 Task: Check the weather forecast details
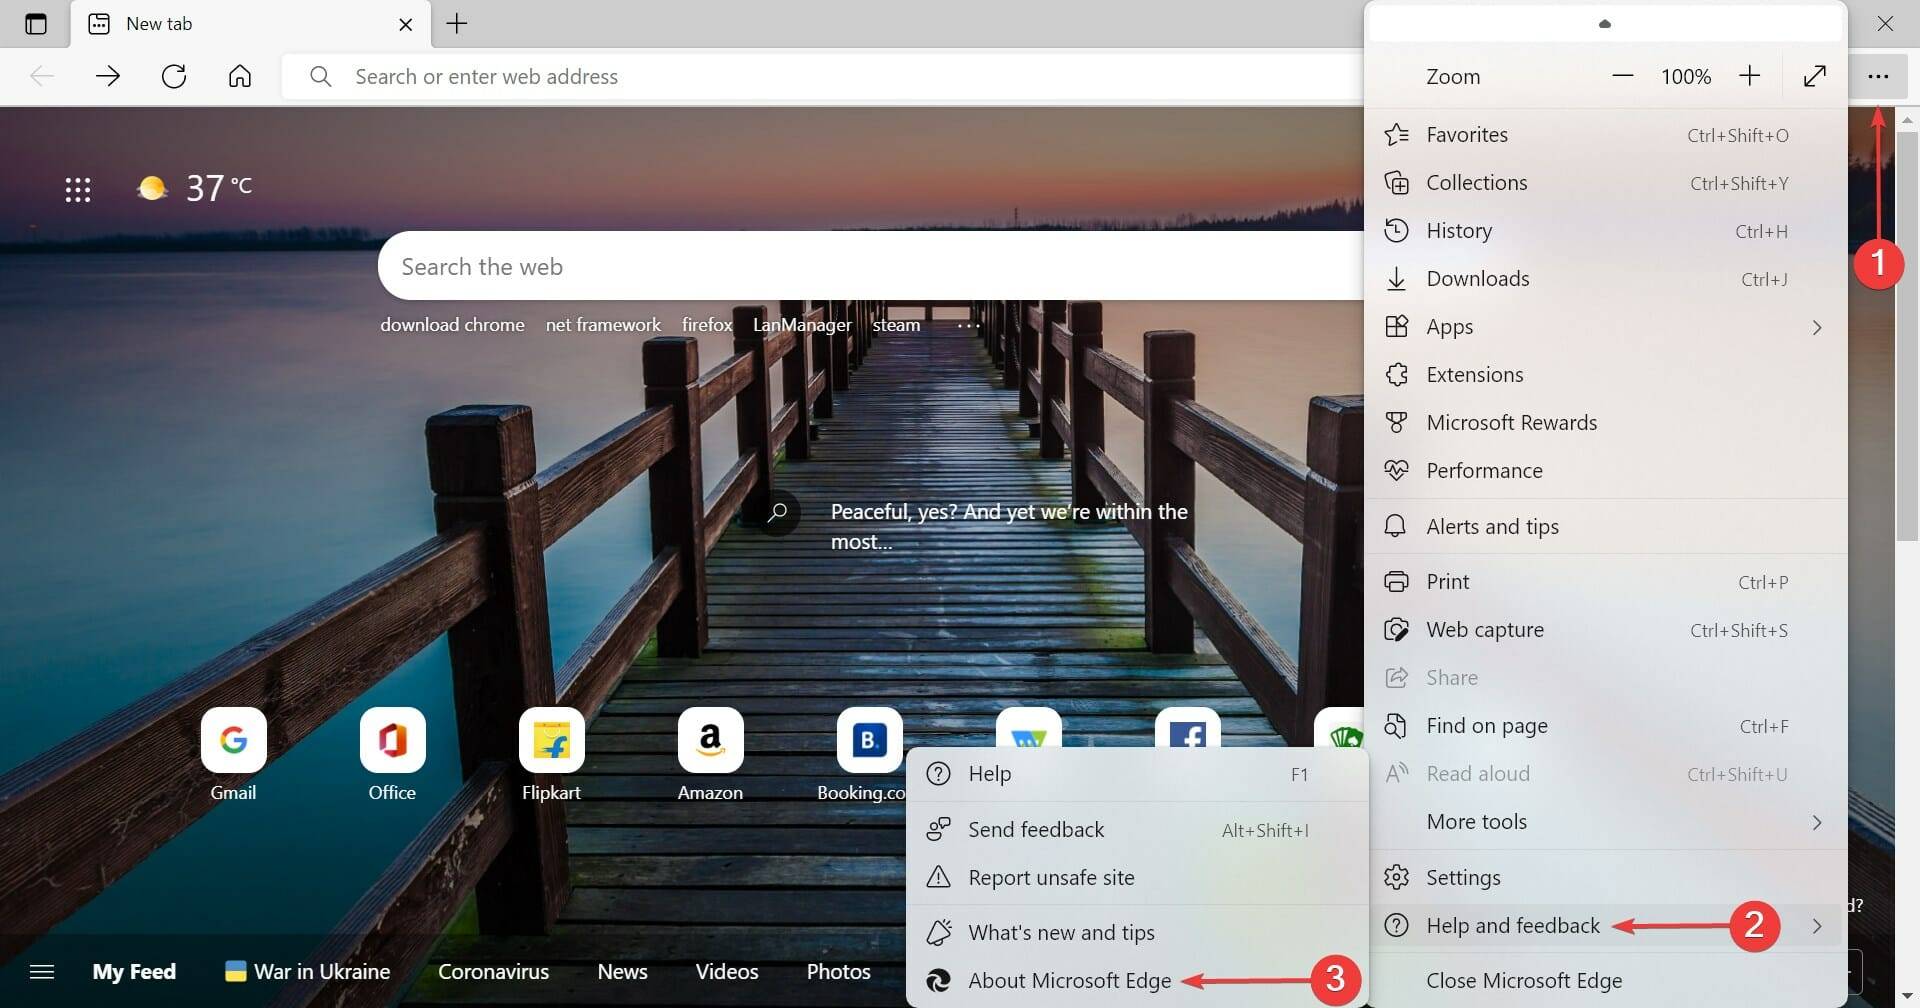pos(195,187)
